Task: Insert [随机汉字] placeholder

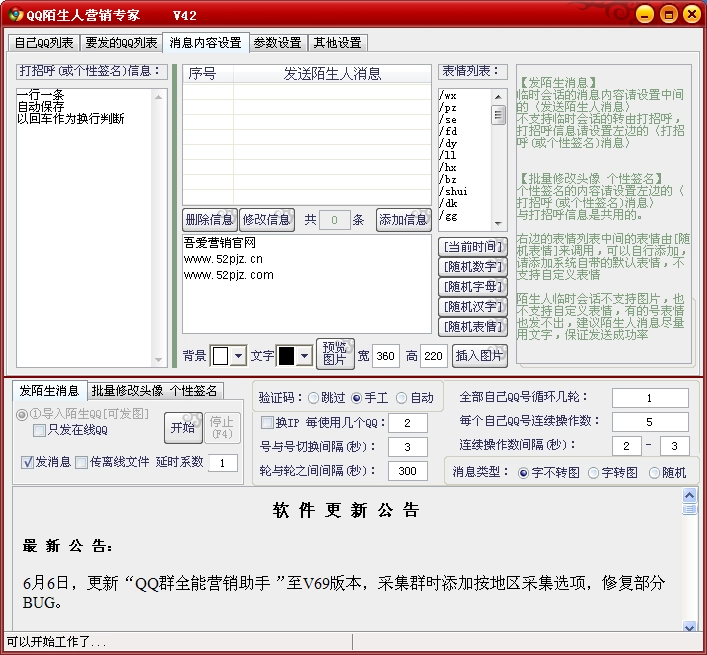Action: click(473, 307)
